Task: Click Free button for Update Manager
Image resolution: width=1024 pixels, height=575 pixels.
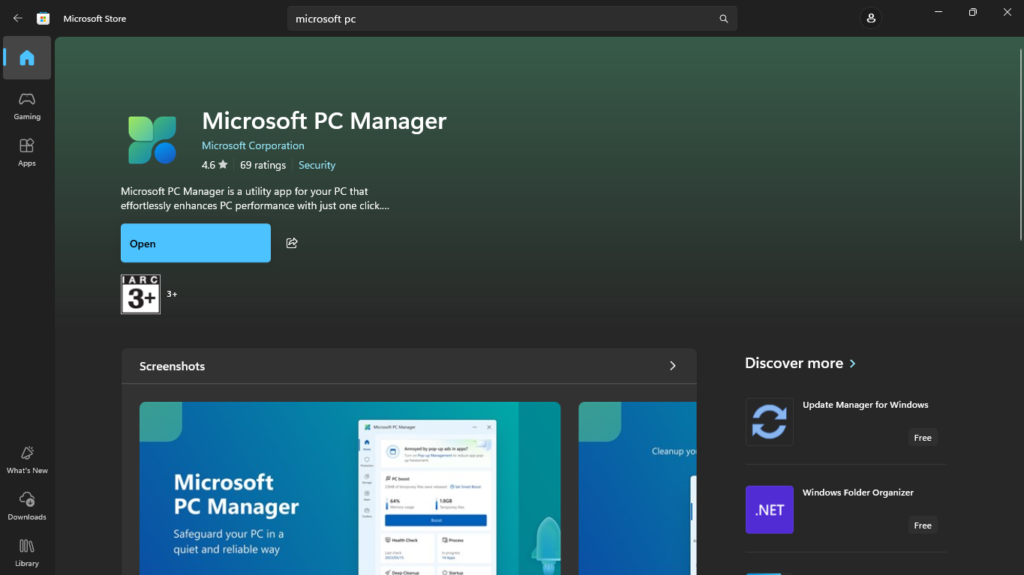Action: coord(922,438)
